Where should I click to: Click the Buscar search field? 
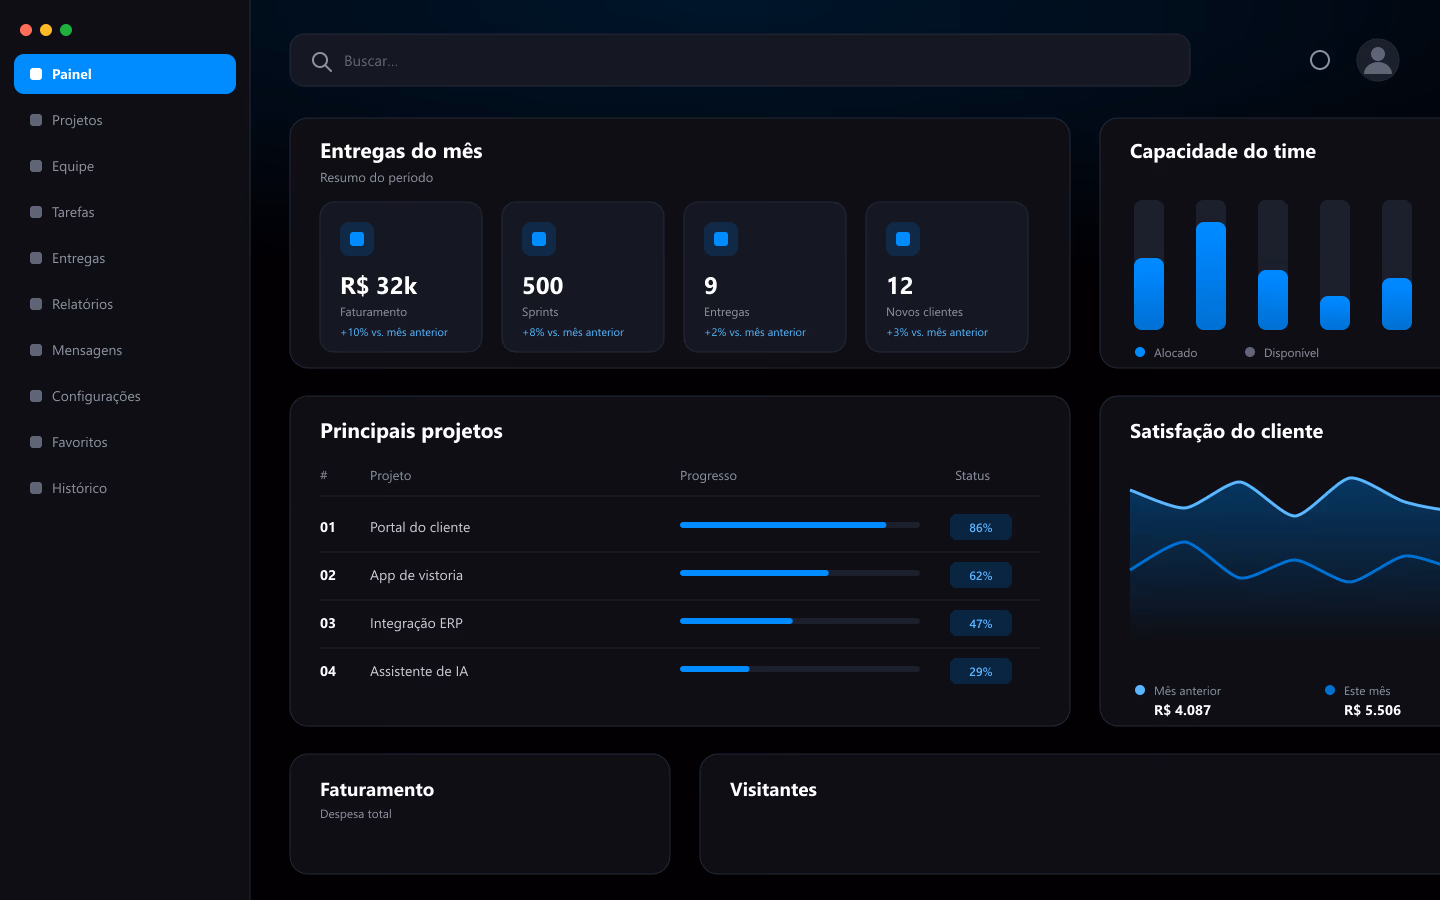pyautogui.click(x=740, y=61)
